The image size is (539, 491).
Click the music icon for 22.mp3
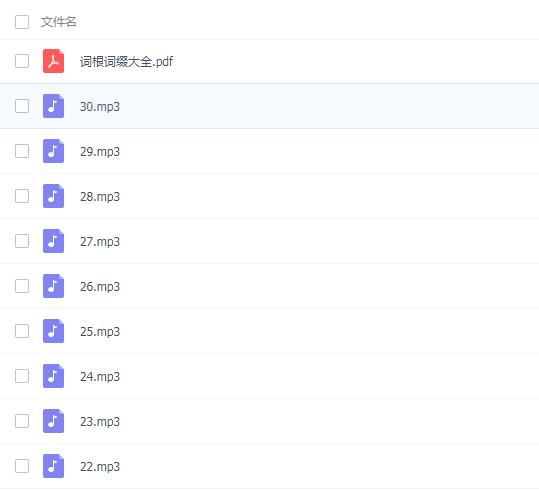click(53, 466)
